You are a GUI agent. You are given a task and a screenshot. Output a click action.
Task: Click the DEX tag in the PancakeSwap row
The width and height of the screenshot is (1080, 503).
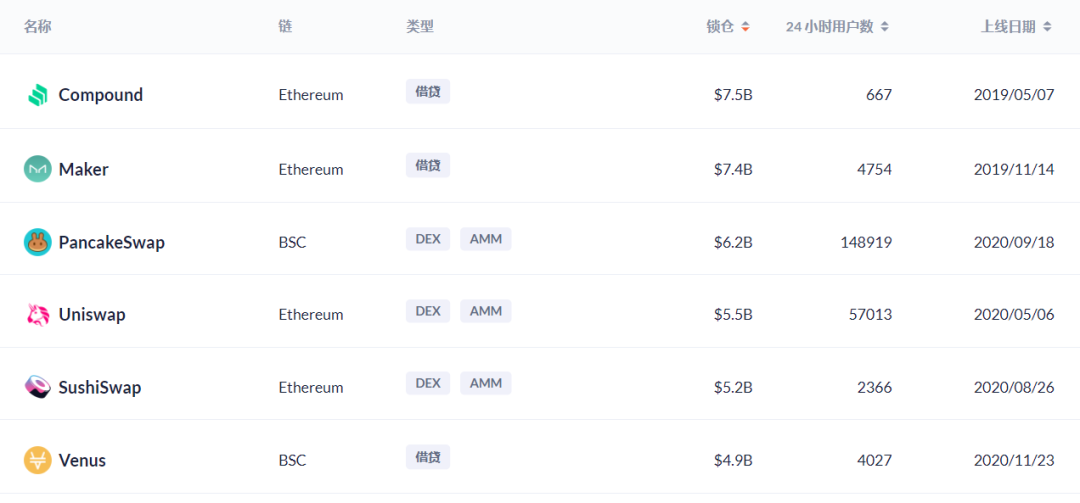(428, 239)
